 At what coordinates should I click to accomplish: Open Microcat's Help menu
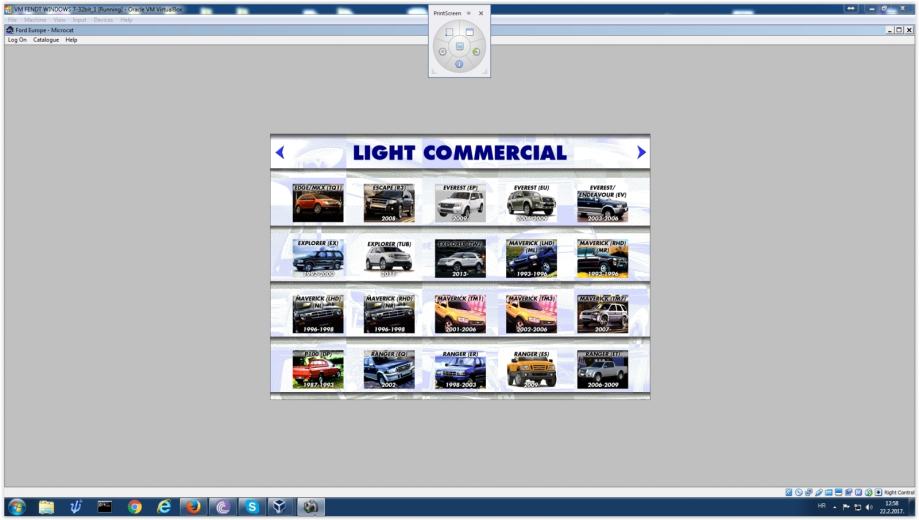click(x=71, y=40)
